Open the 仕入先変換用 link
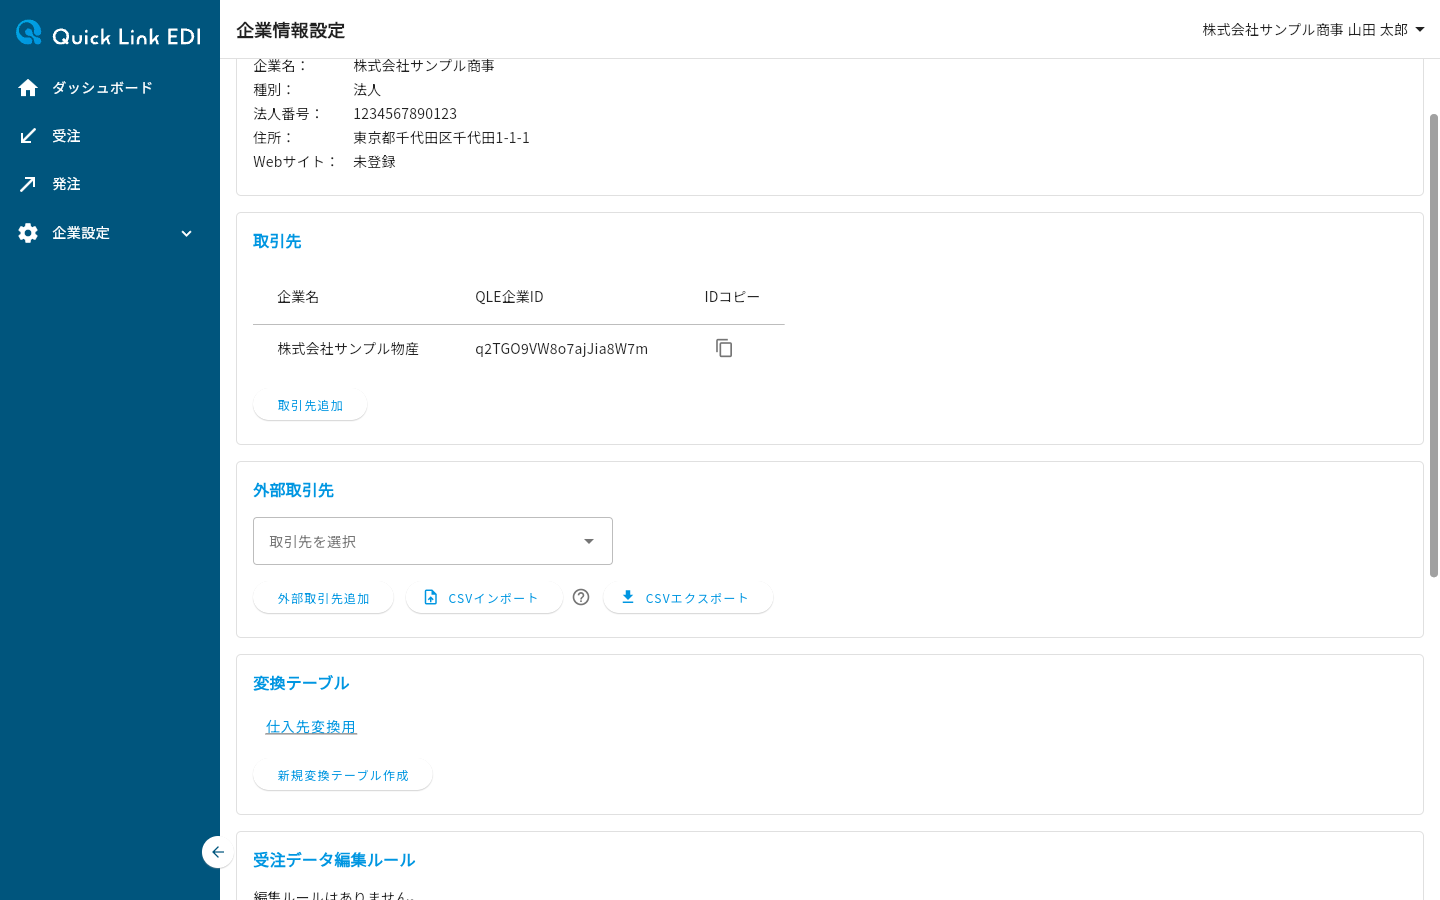This screenshot has width=1440, height=900. pyautogui.click(x=311, y=727)
